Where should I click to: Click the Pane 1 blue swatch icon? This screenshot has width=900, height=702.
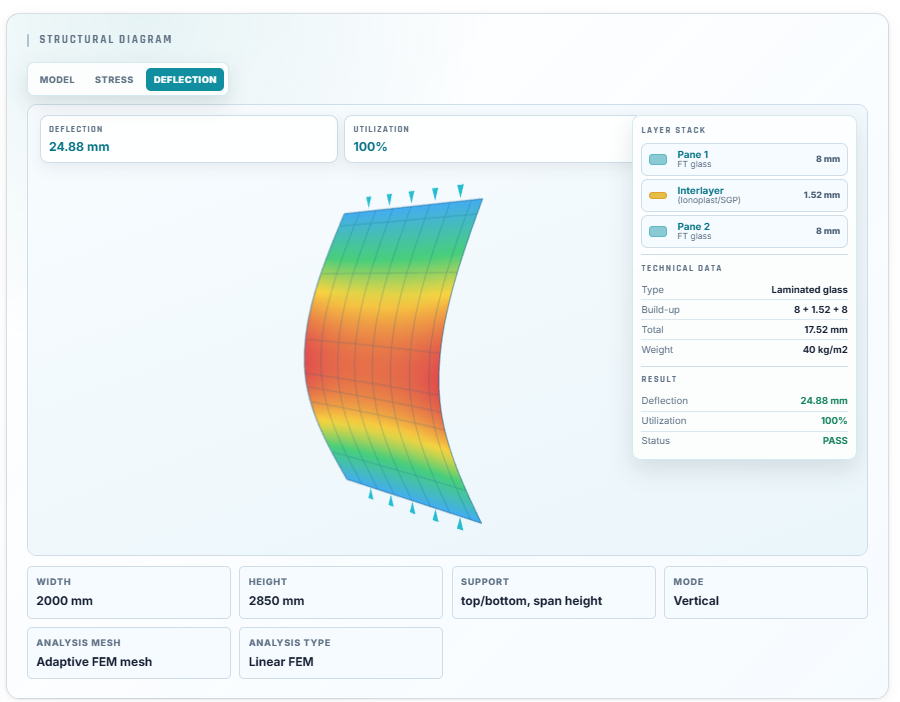pos(658,160)
